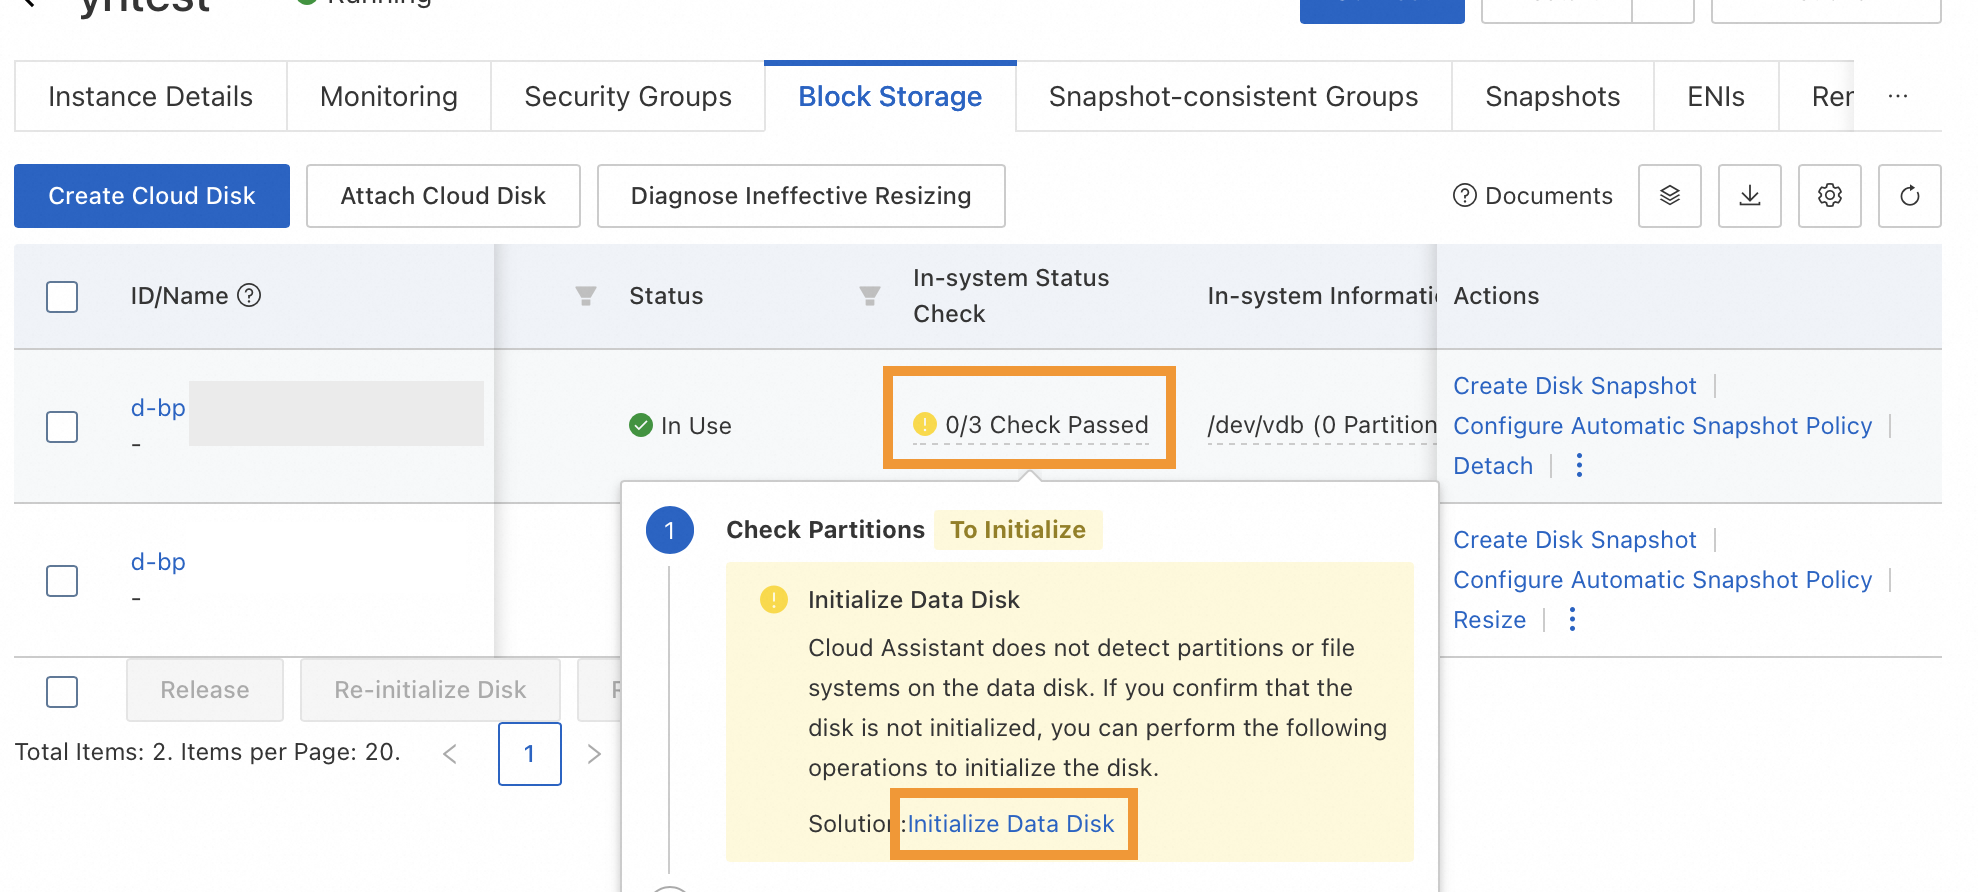The height and width of the screenshot is (892, 1978).
Task: Click the ID/Name column header text
Action: [x=179, y=296]
